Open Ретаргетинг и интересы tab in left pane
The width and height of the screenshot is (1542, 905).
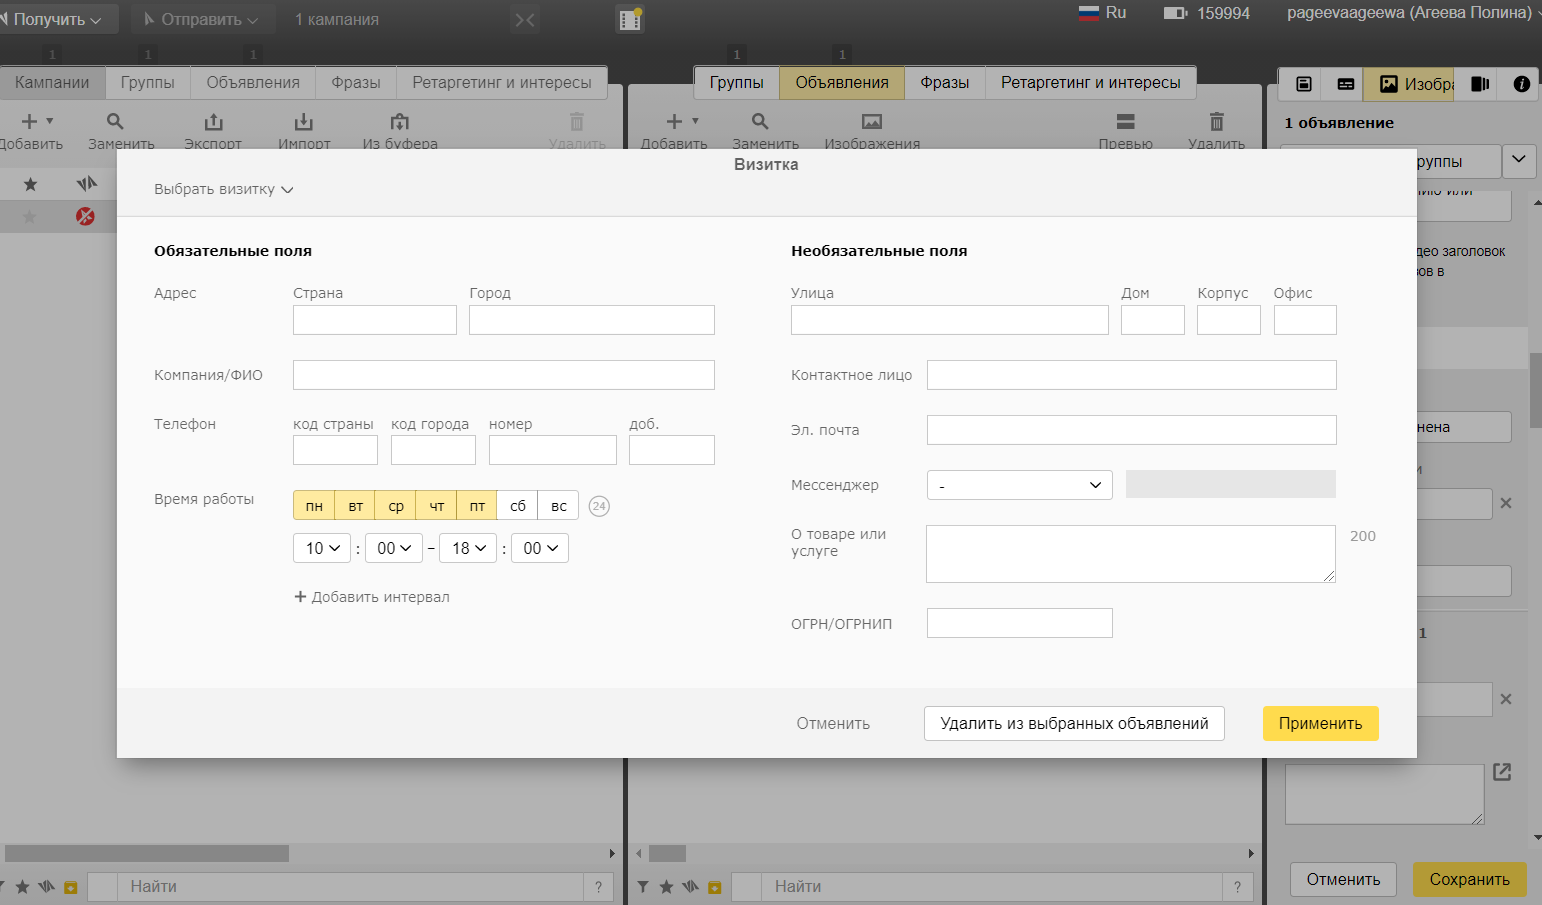[x=502, y=82]
